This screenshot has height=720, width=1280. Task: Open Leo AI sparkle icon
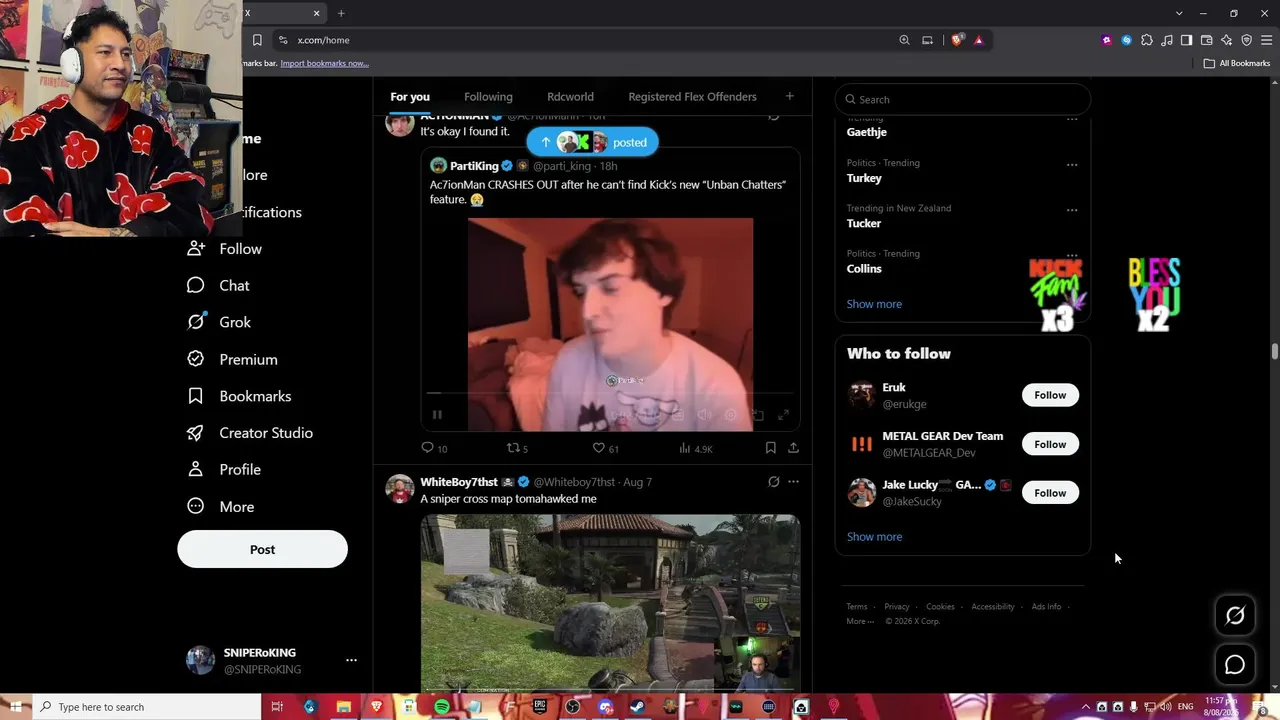tap(1226, 40)
